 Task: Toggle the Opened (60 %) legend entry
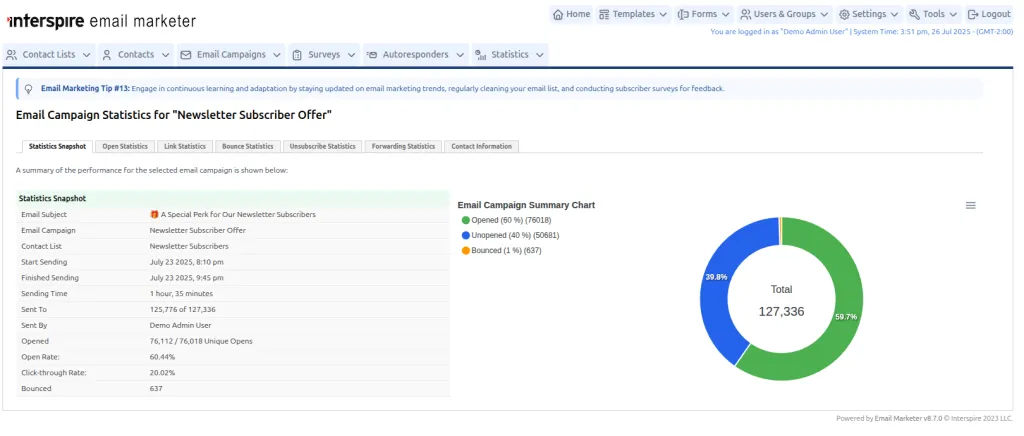505,221
